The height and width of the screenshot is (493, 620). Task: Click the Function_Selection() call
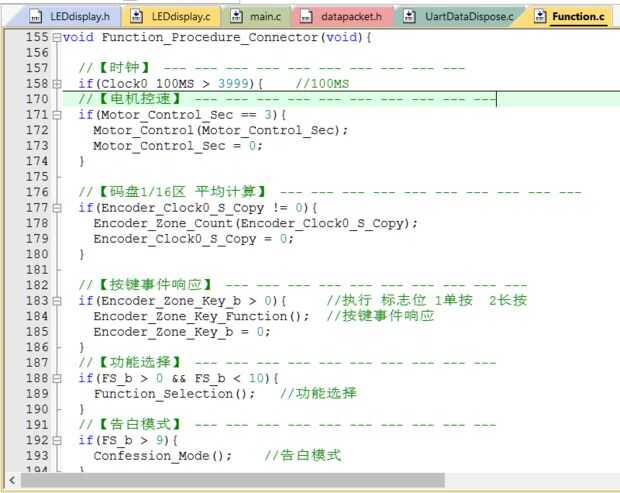174,394
